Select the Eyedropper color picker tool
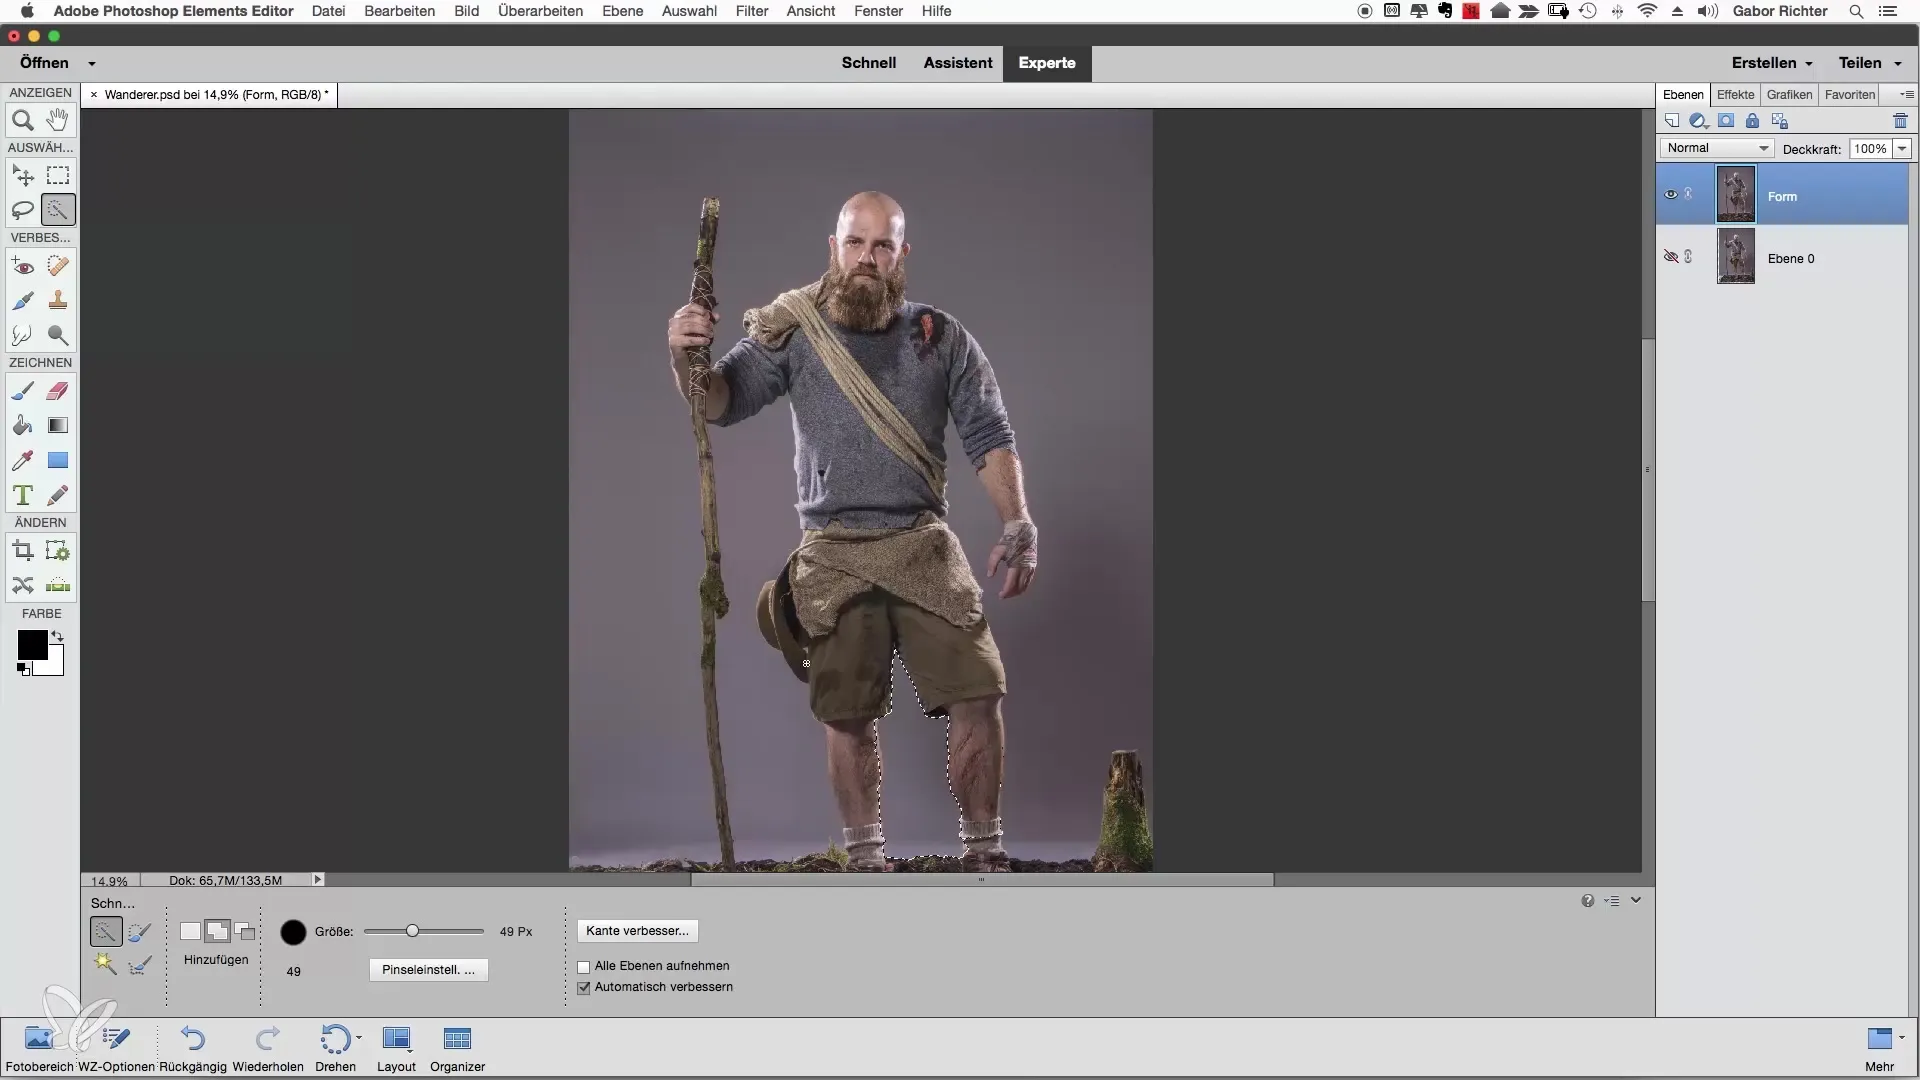 pos(22,460)
